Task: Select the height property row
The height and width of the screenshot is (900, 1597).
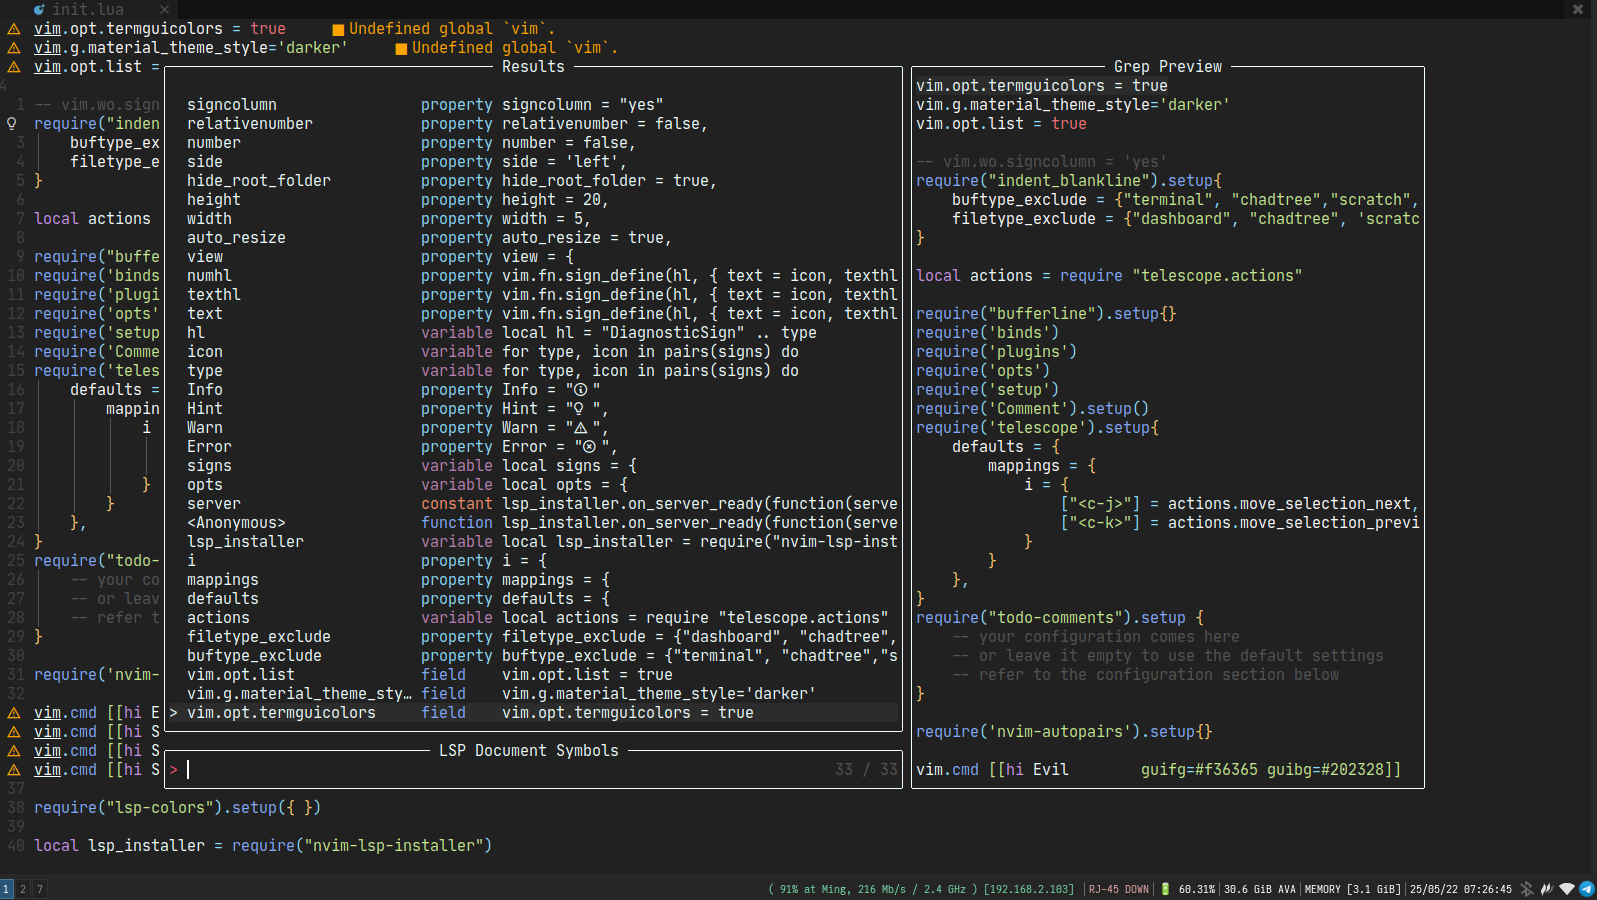Action: pos(535,200)
